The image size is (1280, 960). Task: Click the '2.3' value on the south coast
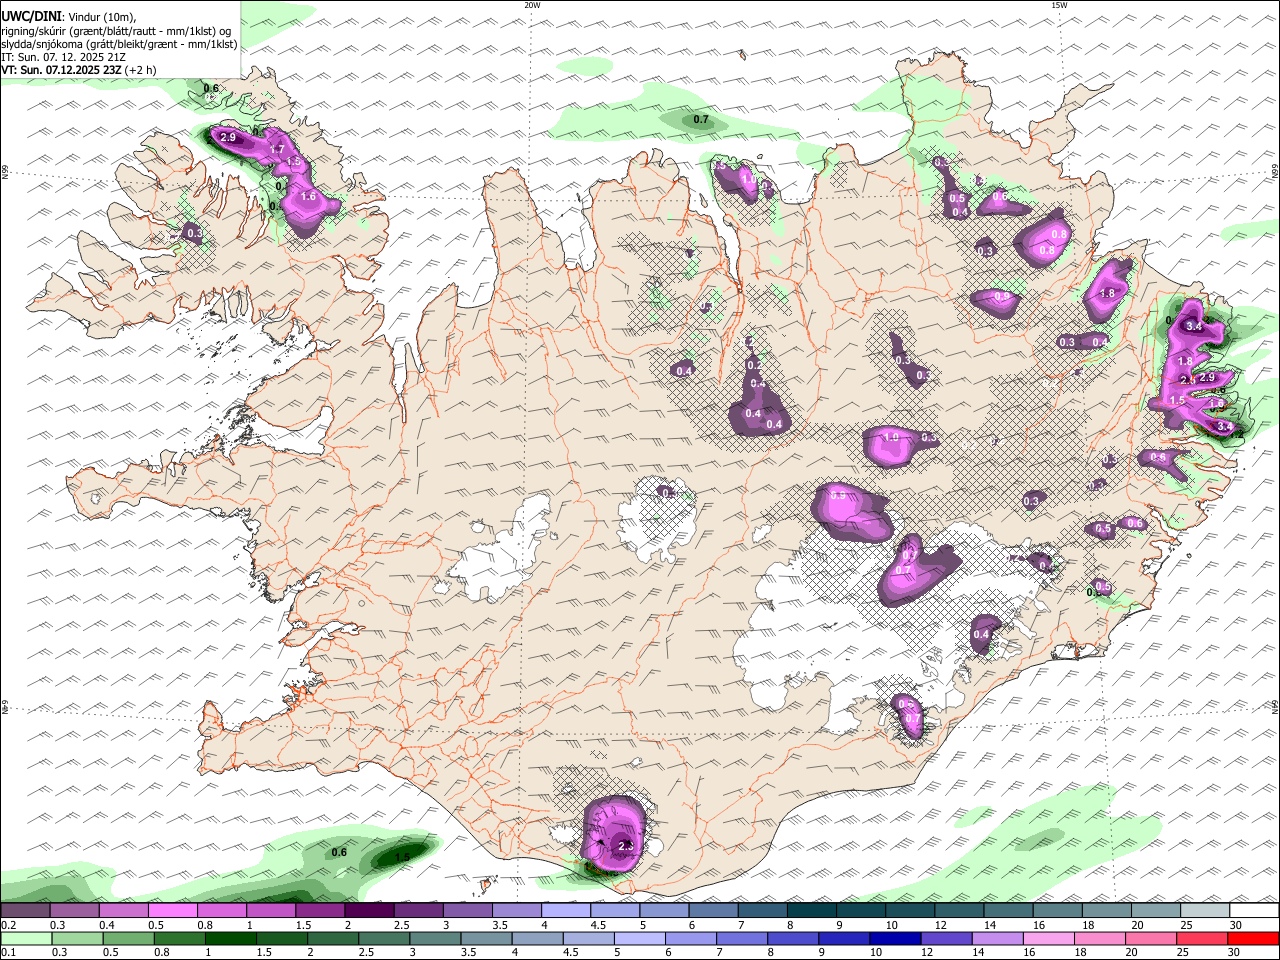tap(627, 846)
